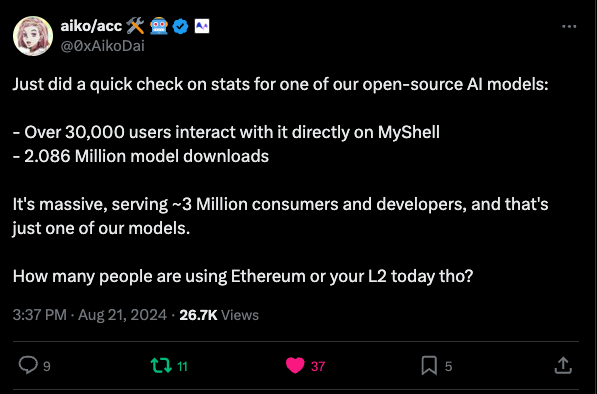
Task: Click the robot emoji in the name
Action: point(159,26)
